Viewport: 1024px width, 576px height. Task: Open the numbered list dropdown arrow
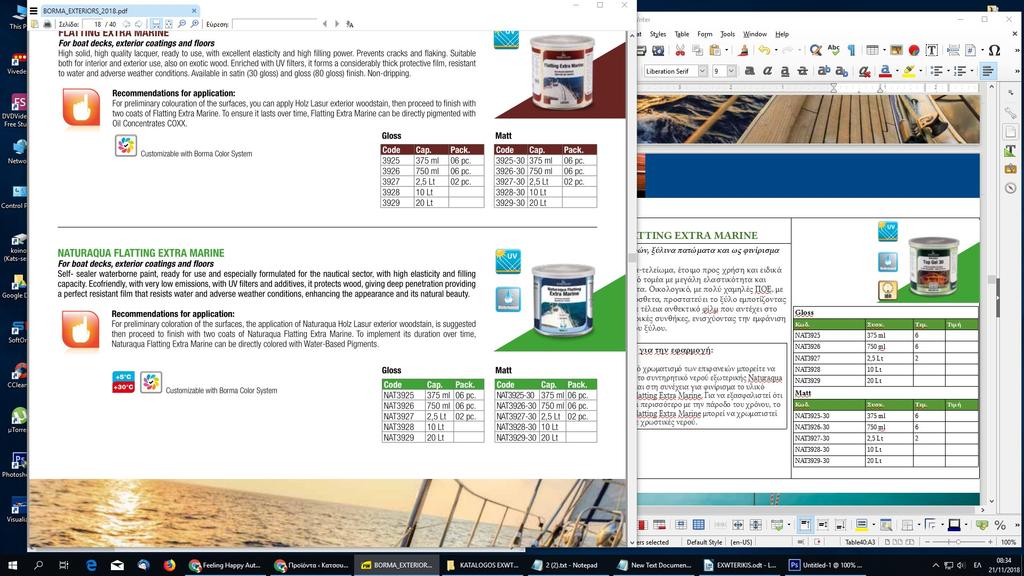pyautogui.click(x=972, y=71)
